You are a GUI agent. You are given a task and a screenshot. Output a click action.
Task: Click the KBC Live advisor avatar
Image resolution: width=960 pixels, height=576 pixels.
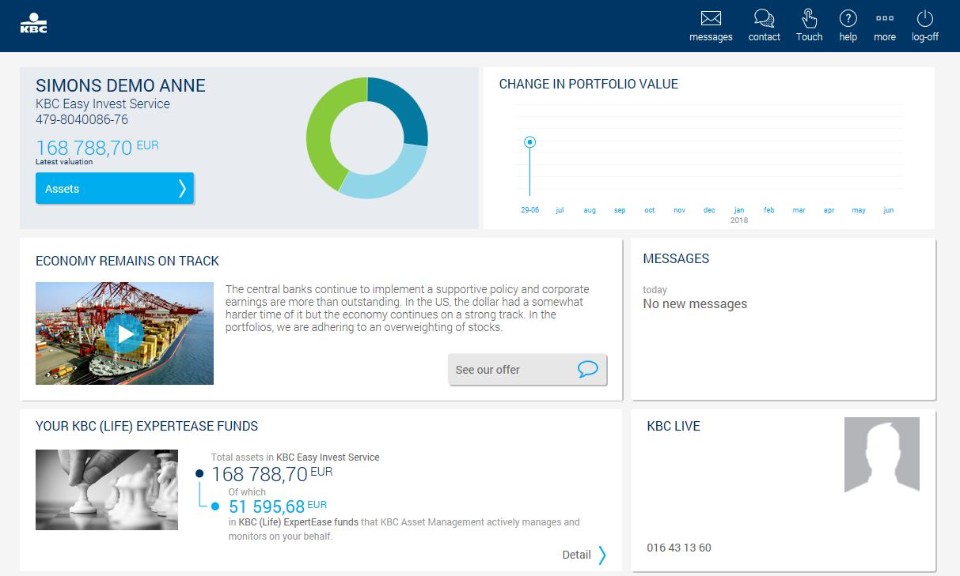[882, 454]
